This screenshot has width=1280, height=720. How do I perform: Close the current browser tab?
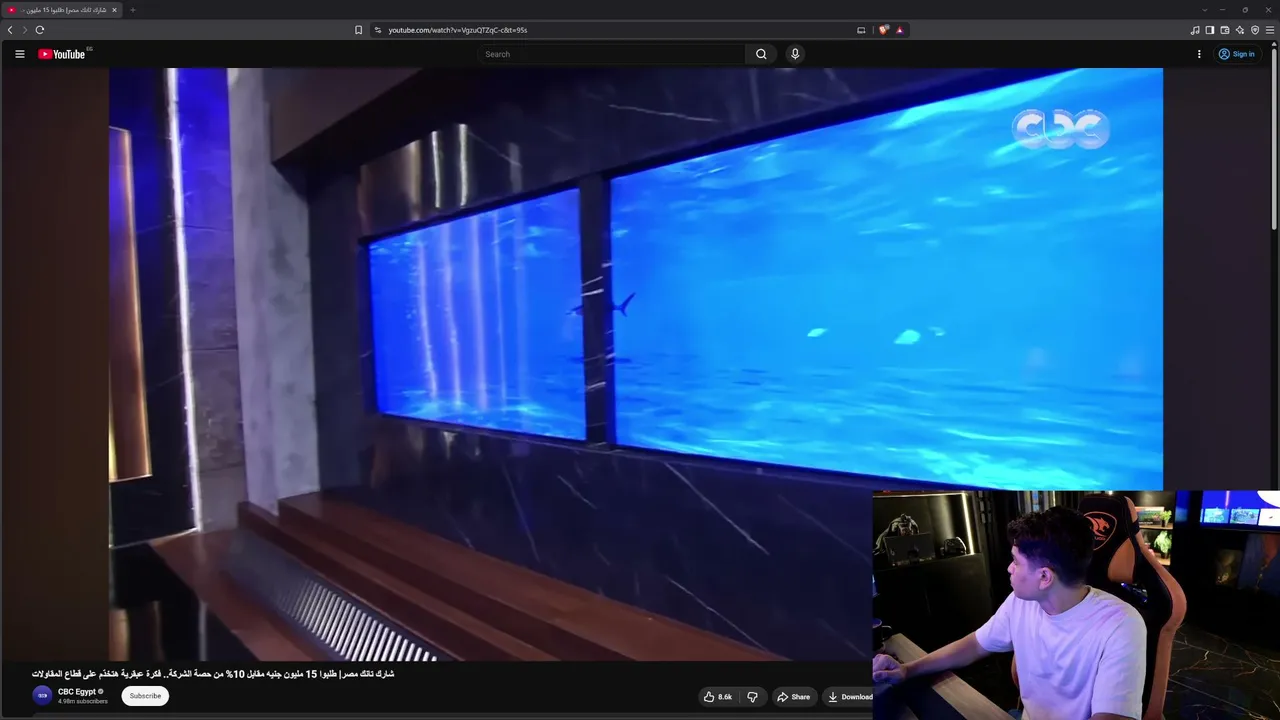click(114, 10)
